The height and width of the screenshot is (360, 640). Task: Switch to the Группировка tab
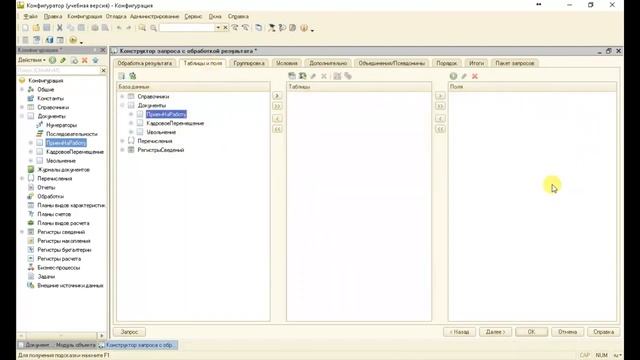coord(249,63)
